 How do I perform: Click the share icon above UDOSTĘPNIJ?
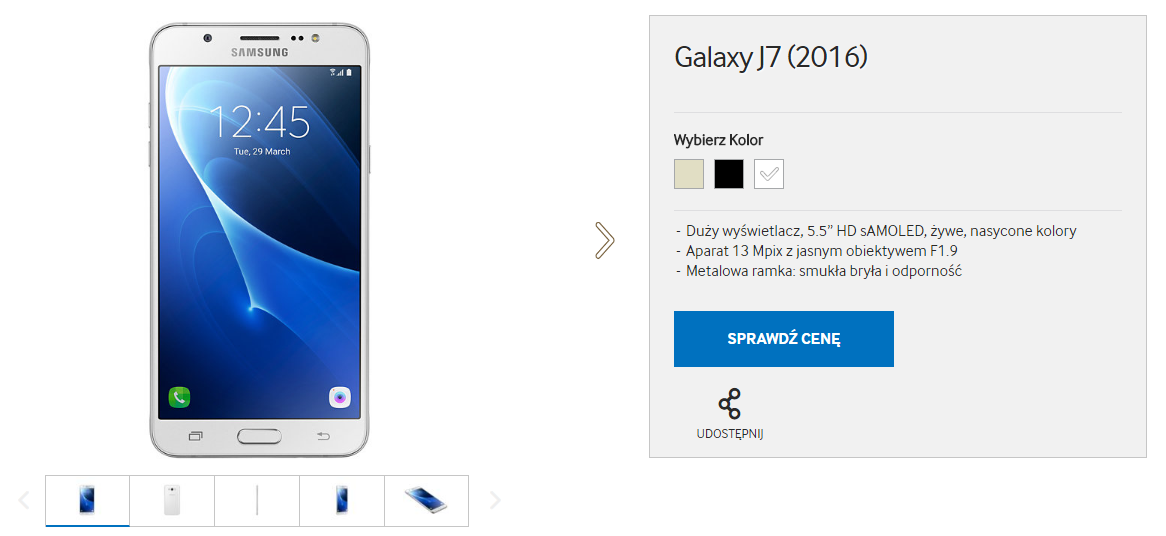(729, 404)
